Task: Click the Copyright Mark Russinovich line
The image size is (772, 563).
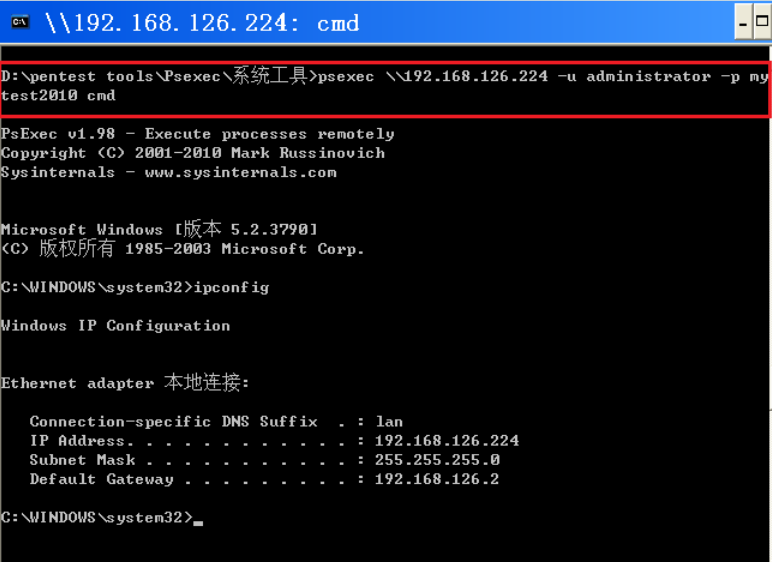Action: point(193,153)
